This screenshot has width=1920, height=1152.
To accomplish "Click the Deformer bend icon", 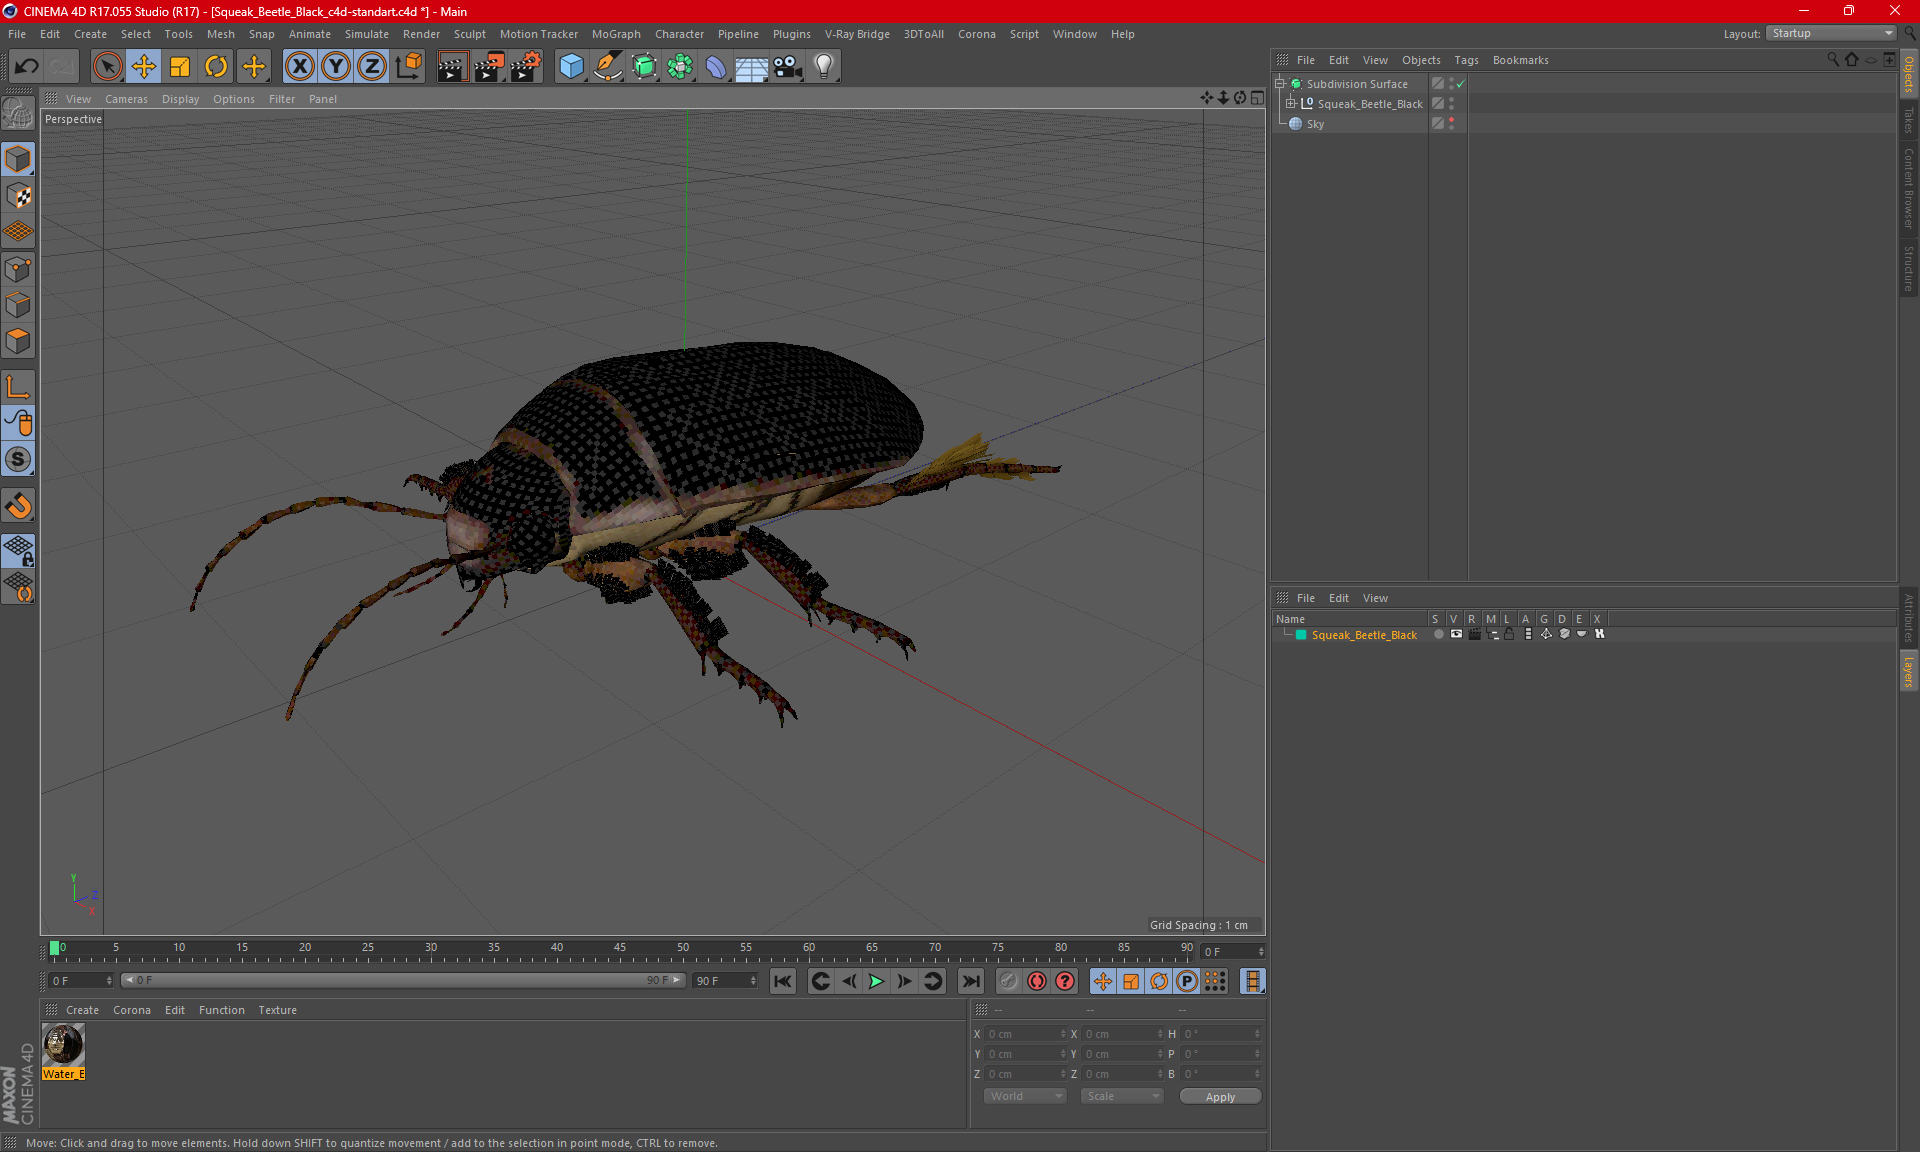I will (716, 67).
